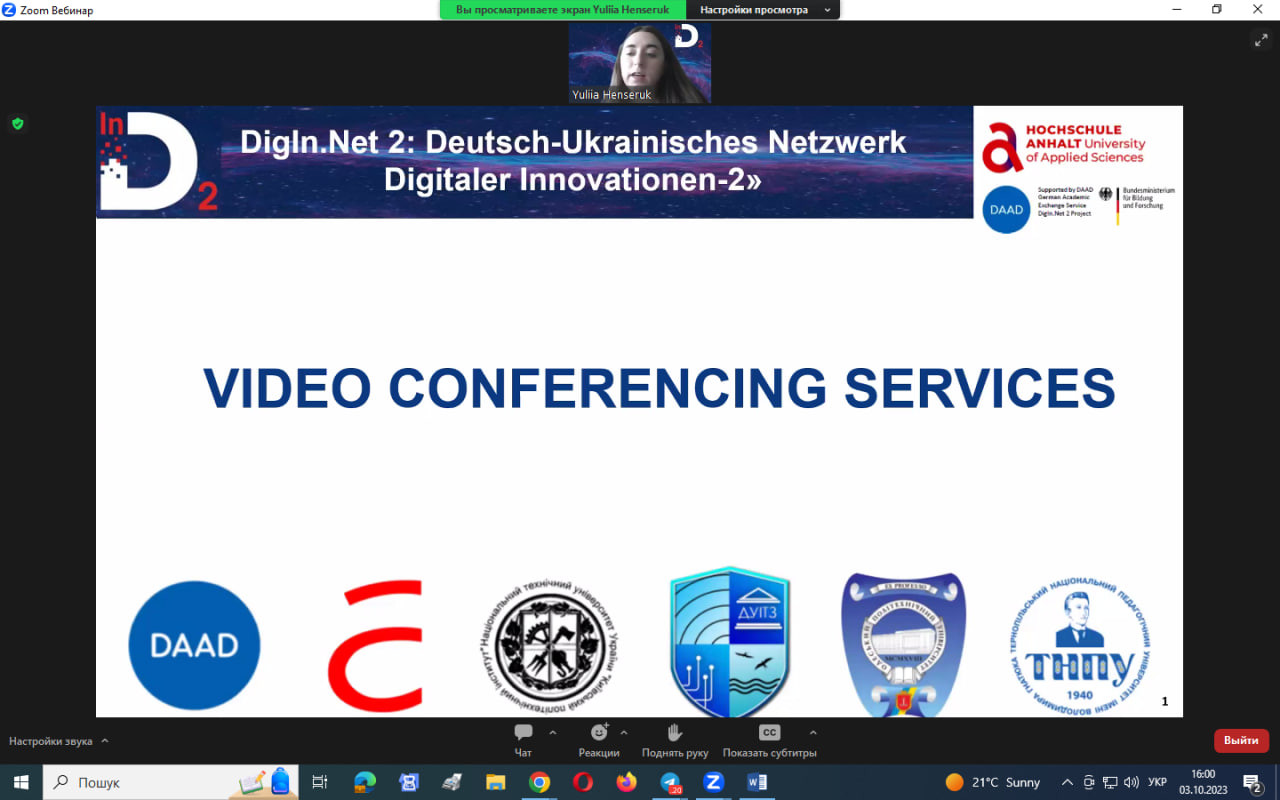Open network settings in system tray
The height and width of the screenshot is (800, 1280).
1110,782
